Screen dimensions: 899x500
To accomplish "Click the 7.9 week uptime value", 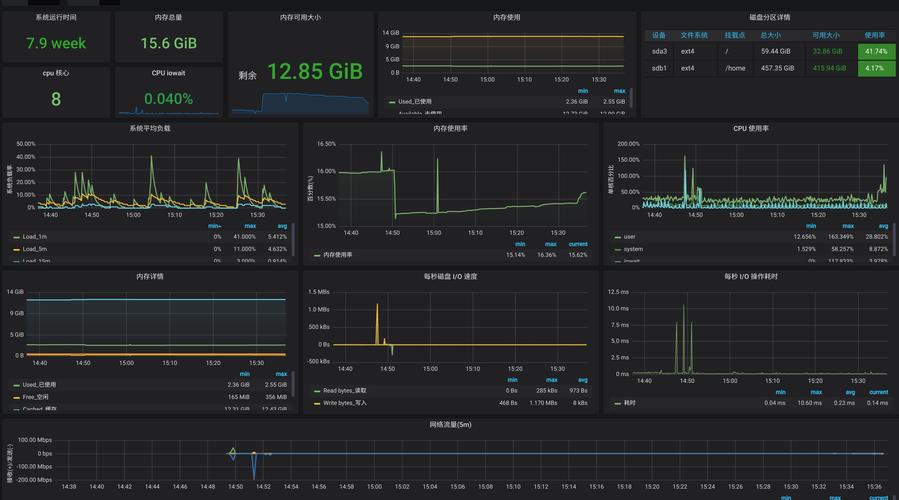I will click(x=56, y=44).
